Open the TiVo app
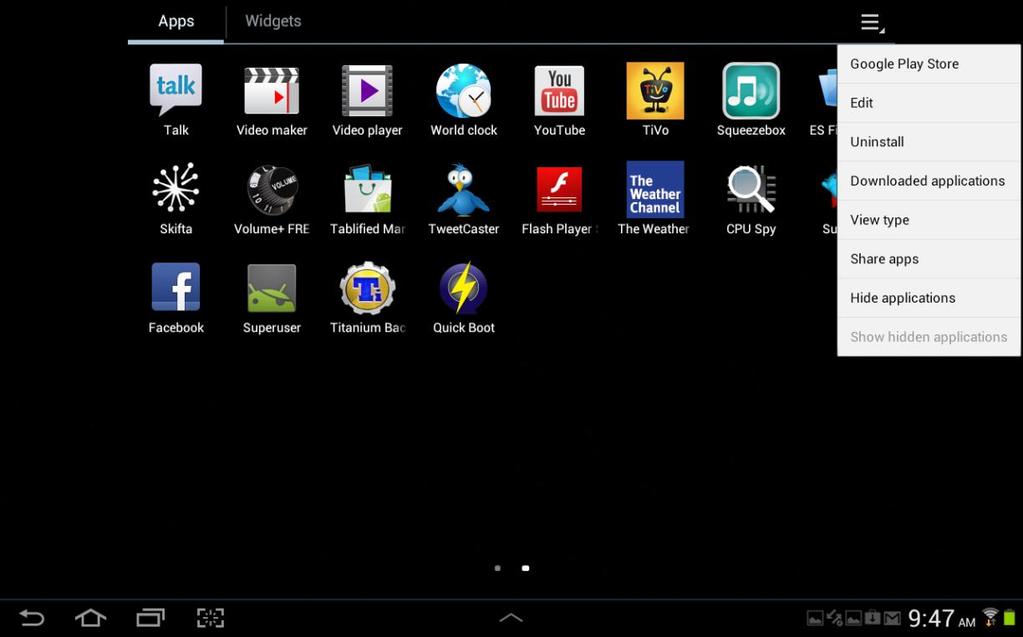 pos(655,99)
